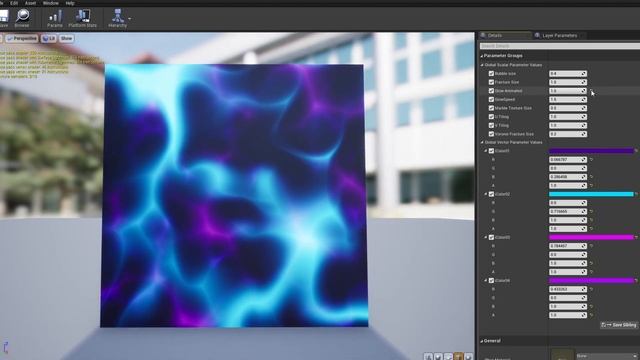This screenshot has width=640, height=360.
Task: Collapse the Color04 channel rows
Action: pyautogui.click(x=486, y=280)
